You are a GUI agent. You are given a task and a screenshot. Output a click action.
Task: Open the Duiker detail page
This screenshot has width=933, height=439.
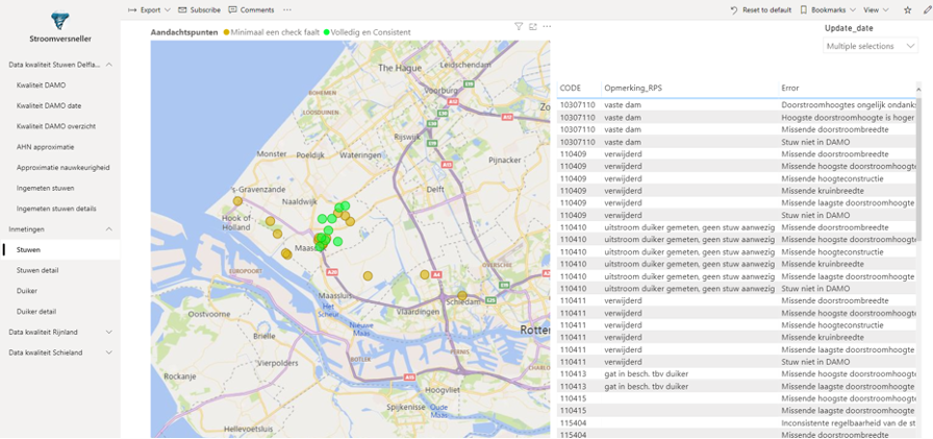36,311
